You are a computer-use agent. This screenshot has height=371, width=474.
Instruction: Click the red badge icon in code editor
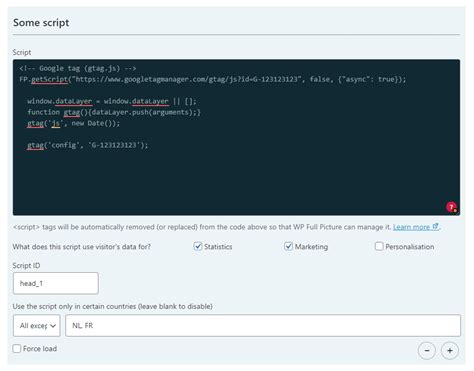451,207
